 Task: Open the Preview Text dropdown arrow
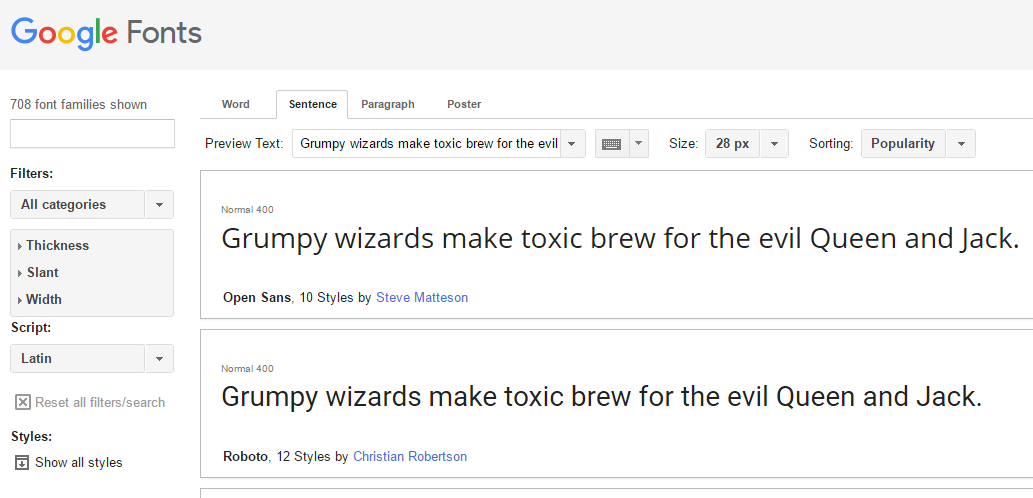(572, 144)
